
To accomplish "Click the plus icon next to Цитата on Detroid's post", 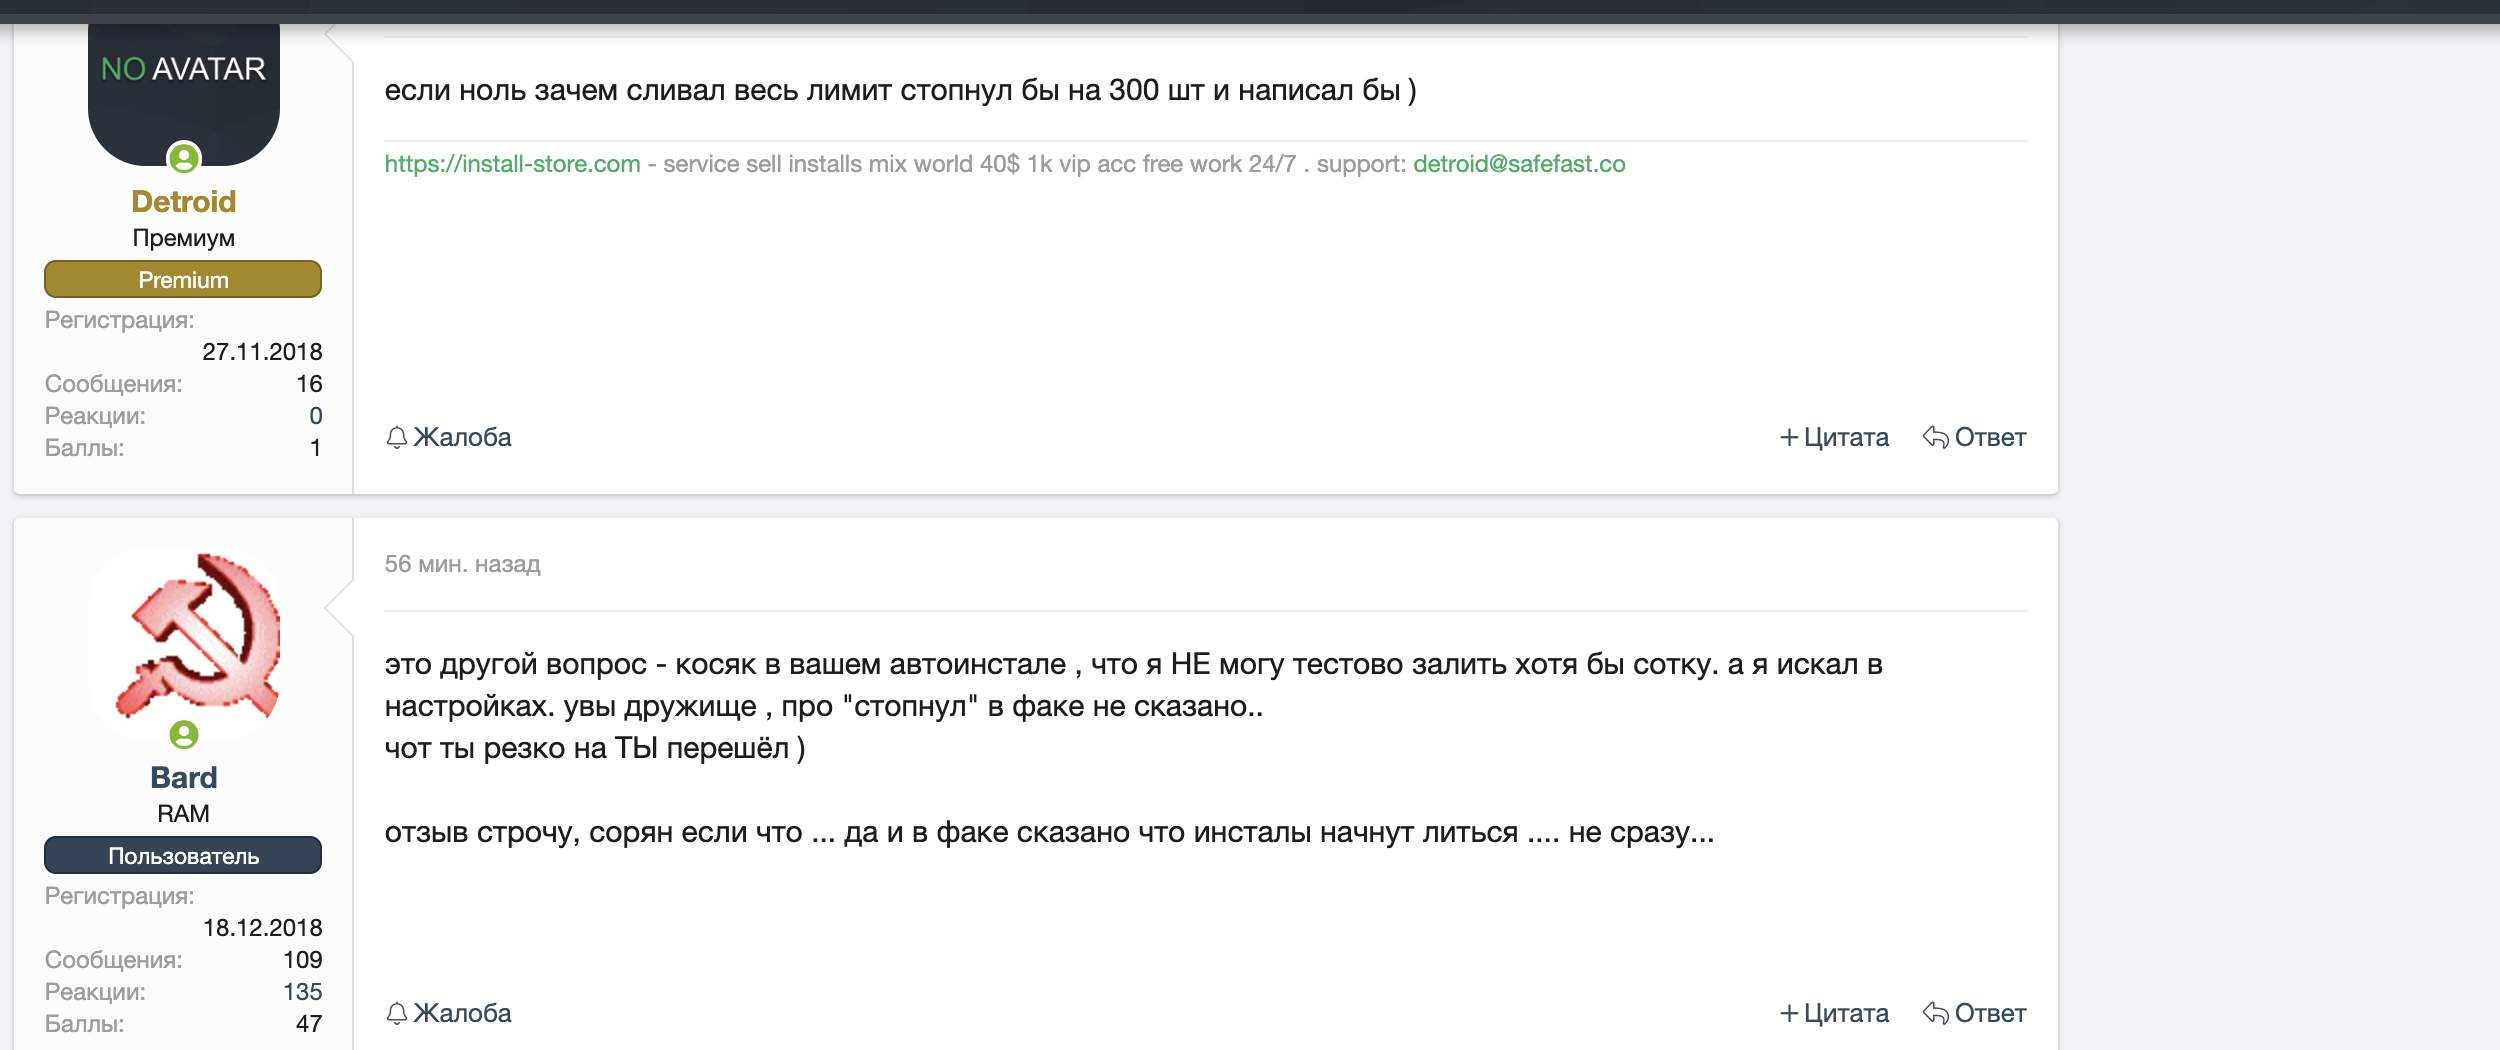I will pos(1788,437).
